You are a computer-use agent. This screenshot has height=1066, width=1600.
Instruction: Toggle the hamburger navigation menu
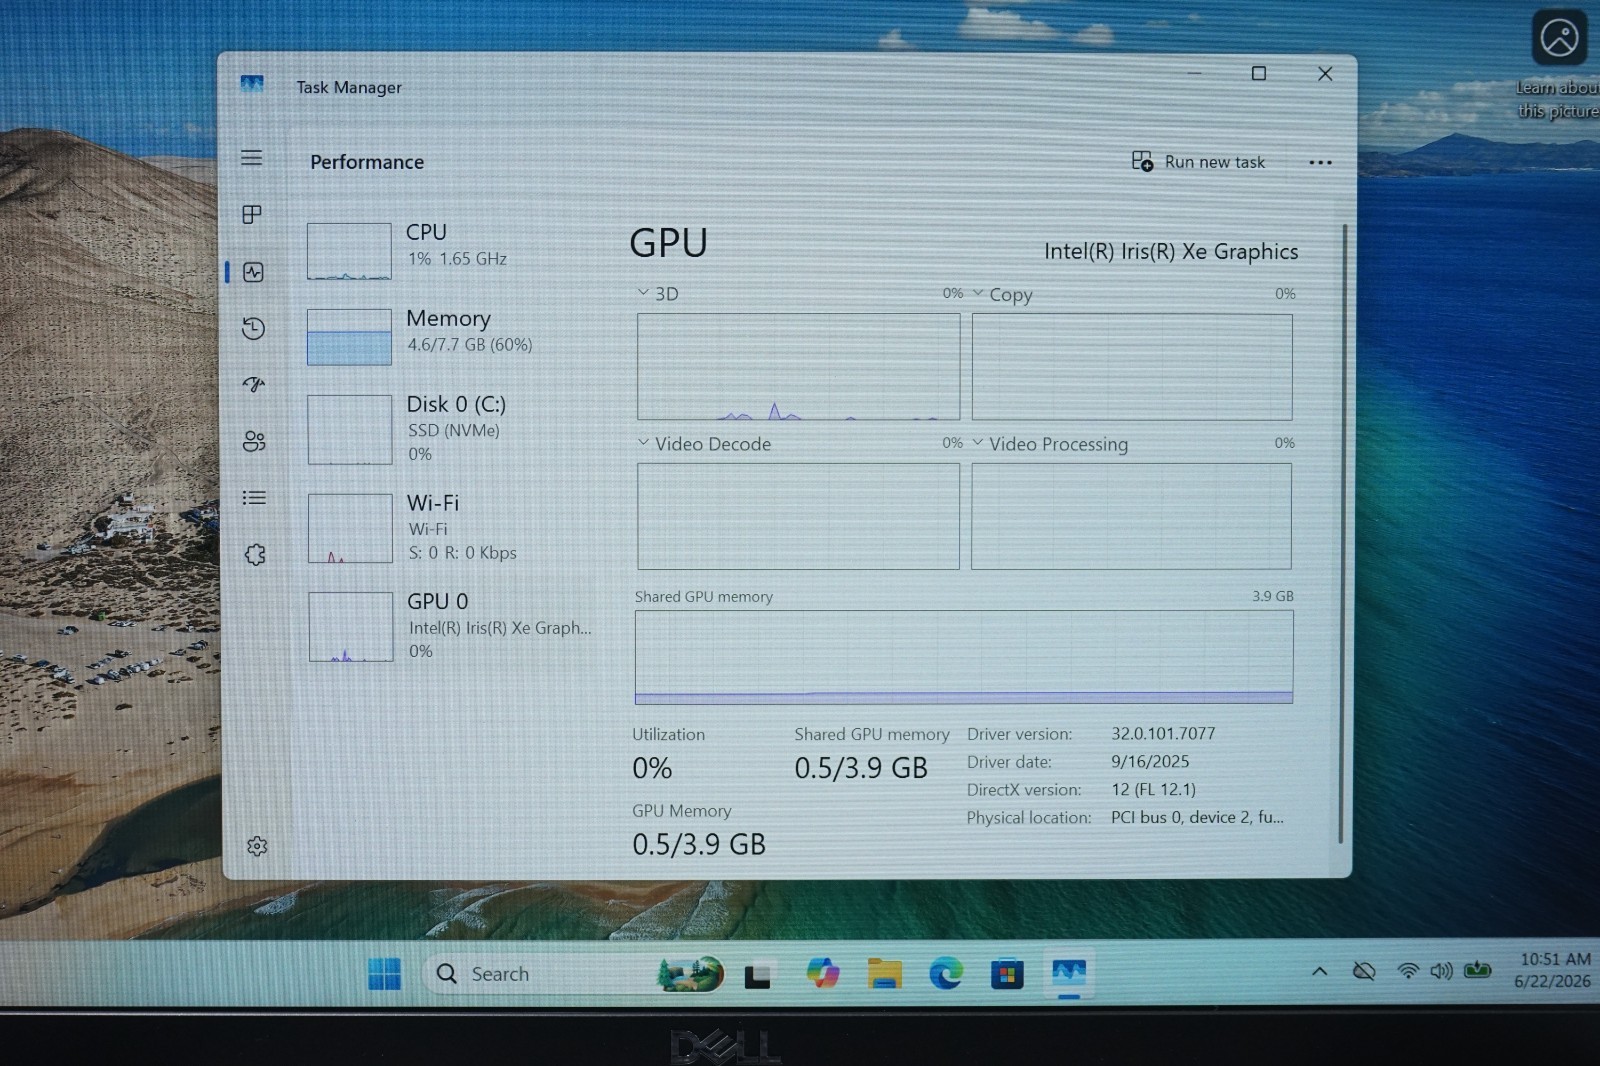252,158
